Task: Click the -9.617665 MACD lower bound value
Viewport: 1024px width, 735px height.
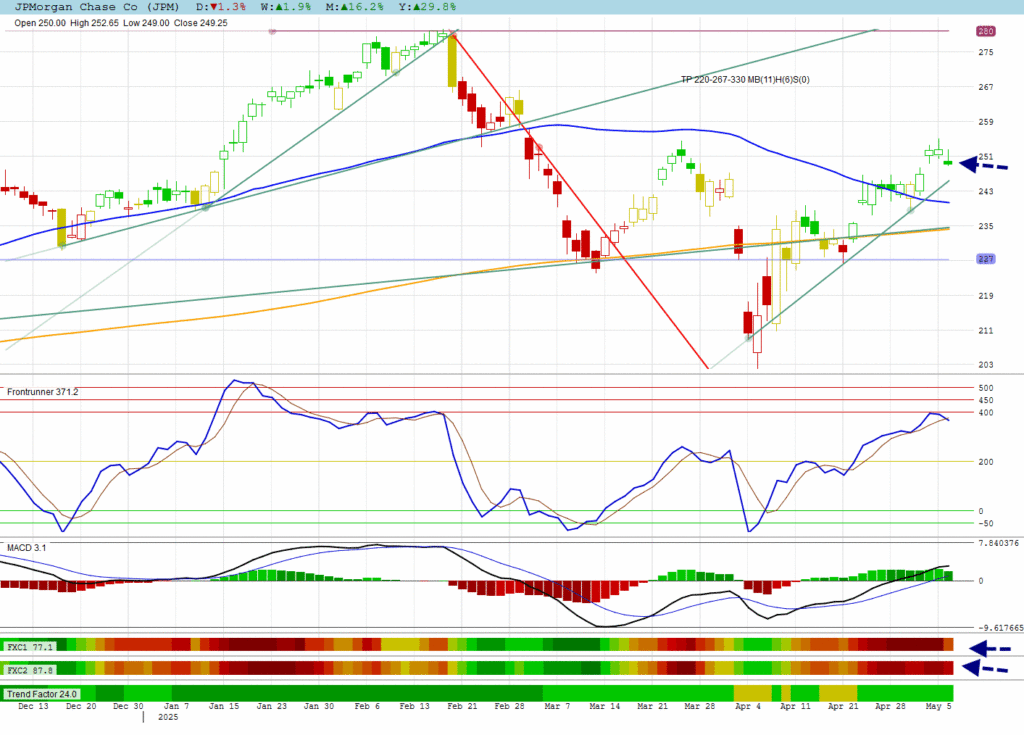Action: point(1000,628)
